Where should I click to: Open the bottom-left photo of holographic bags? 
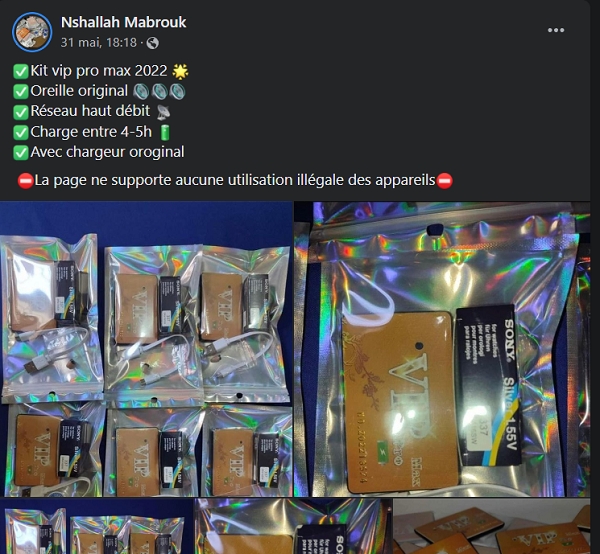pos(96,526)
